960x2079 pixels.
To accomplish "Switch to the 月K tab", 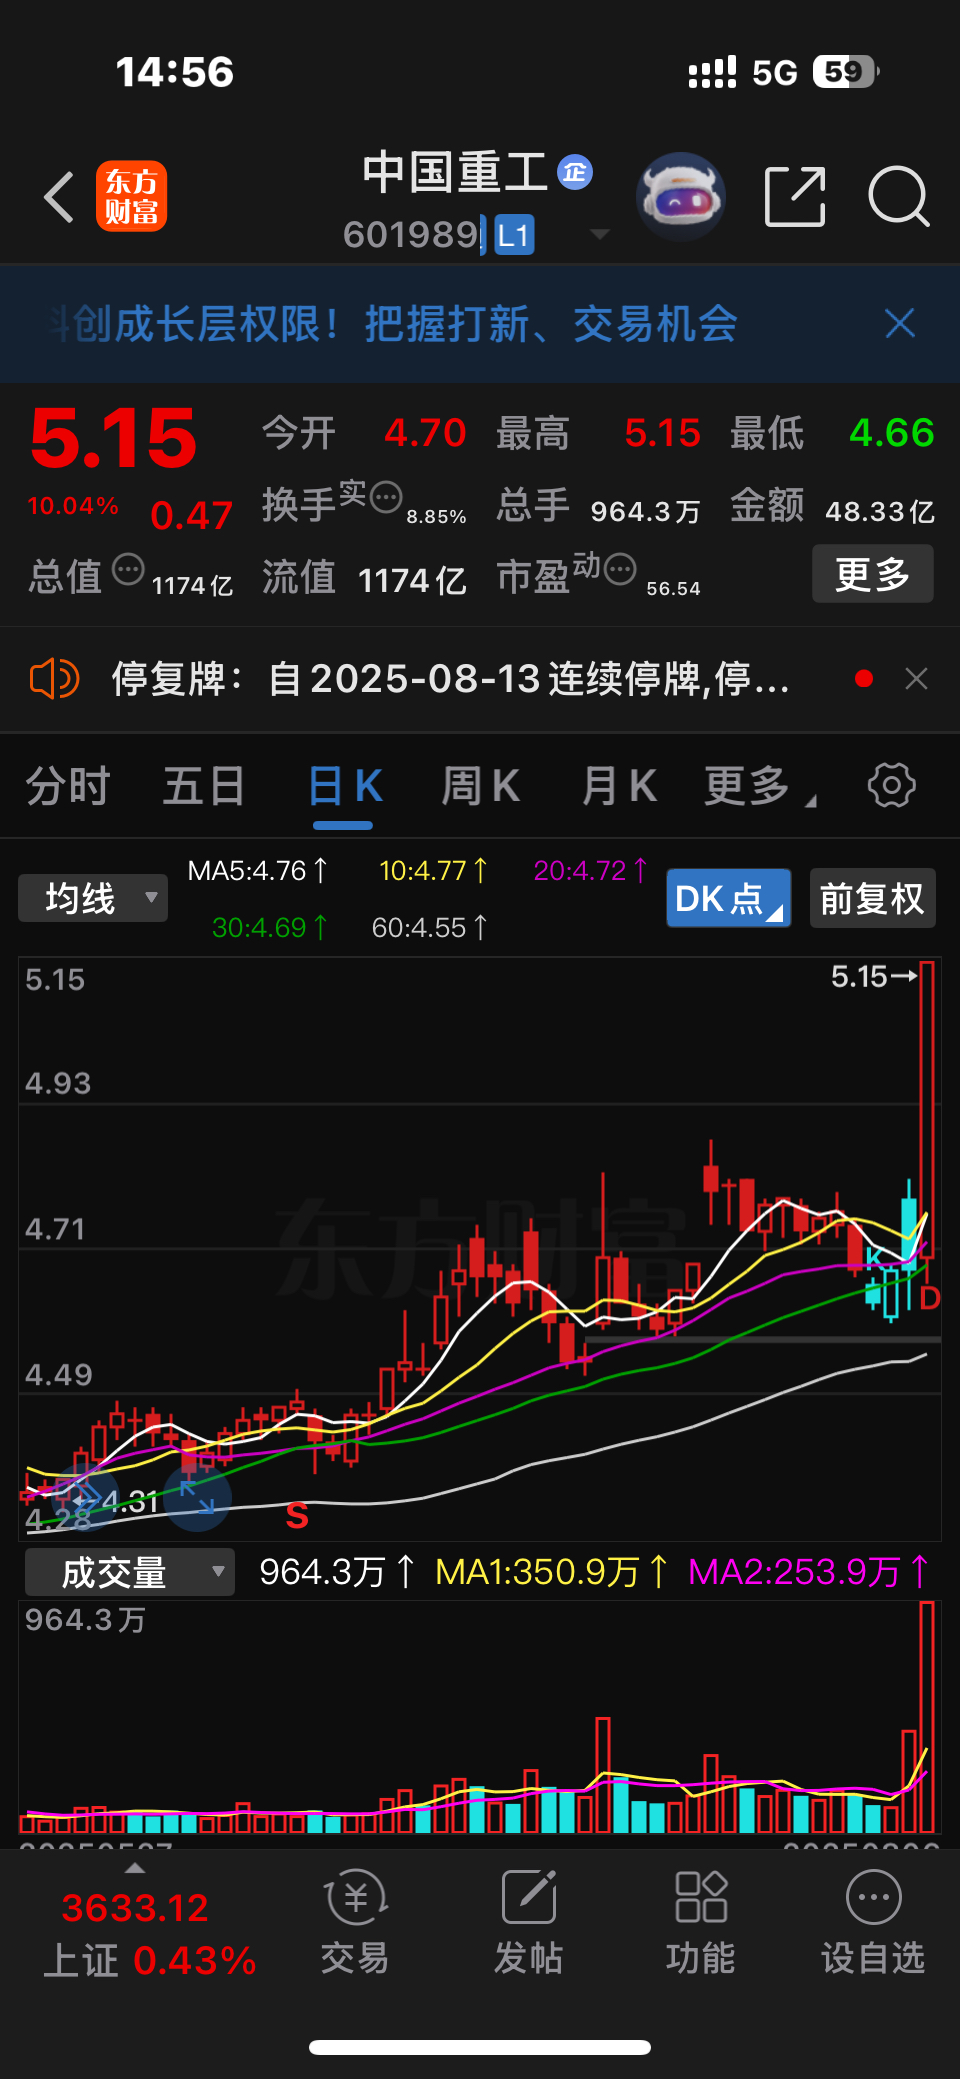I will point(619,786).
